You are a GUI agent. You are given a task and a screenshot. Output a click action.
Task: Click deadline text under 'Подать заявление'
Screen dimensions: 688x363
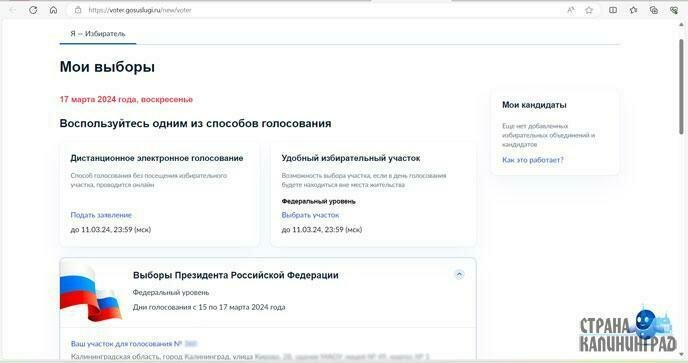(x=111, y=230)
